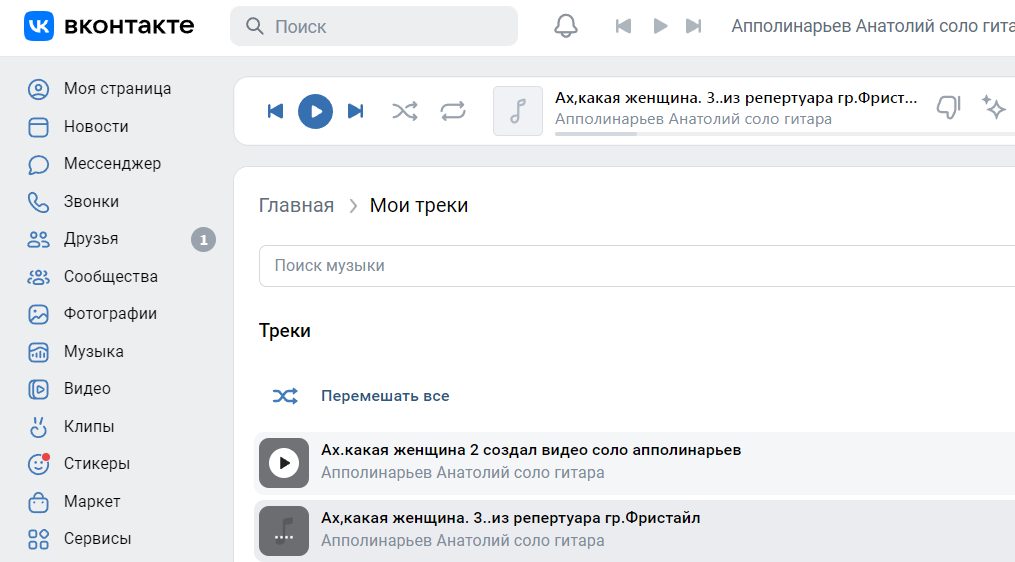Open Сообщества in sidebar
1015x562 pixels.
(111, 276)
